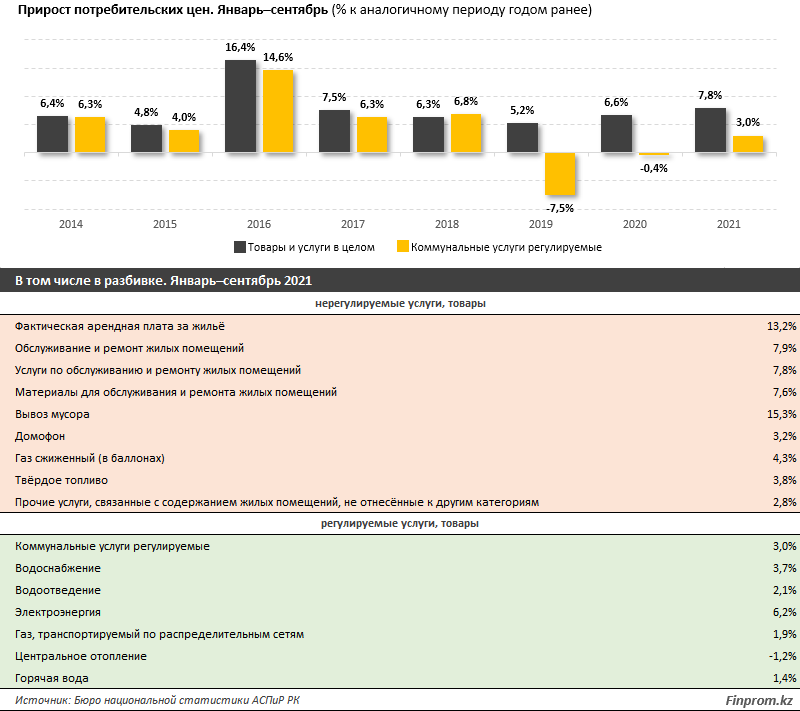Click the chart title Прирост потребительских цен
800x711 pixels.
[172, 10]
